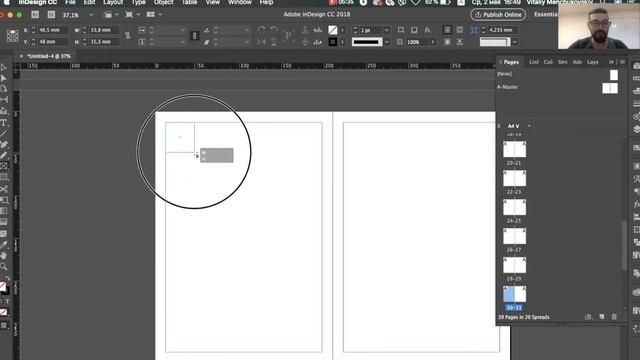Click the delete selected pages trash icon
The width and height of the screenshot is (640, 360).
tap(614, 317)
